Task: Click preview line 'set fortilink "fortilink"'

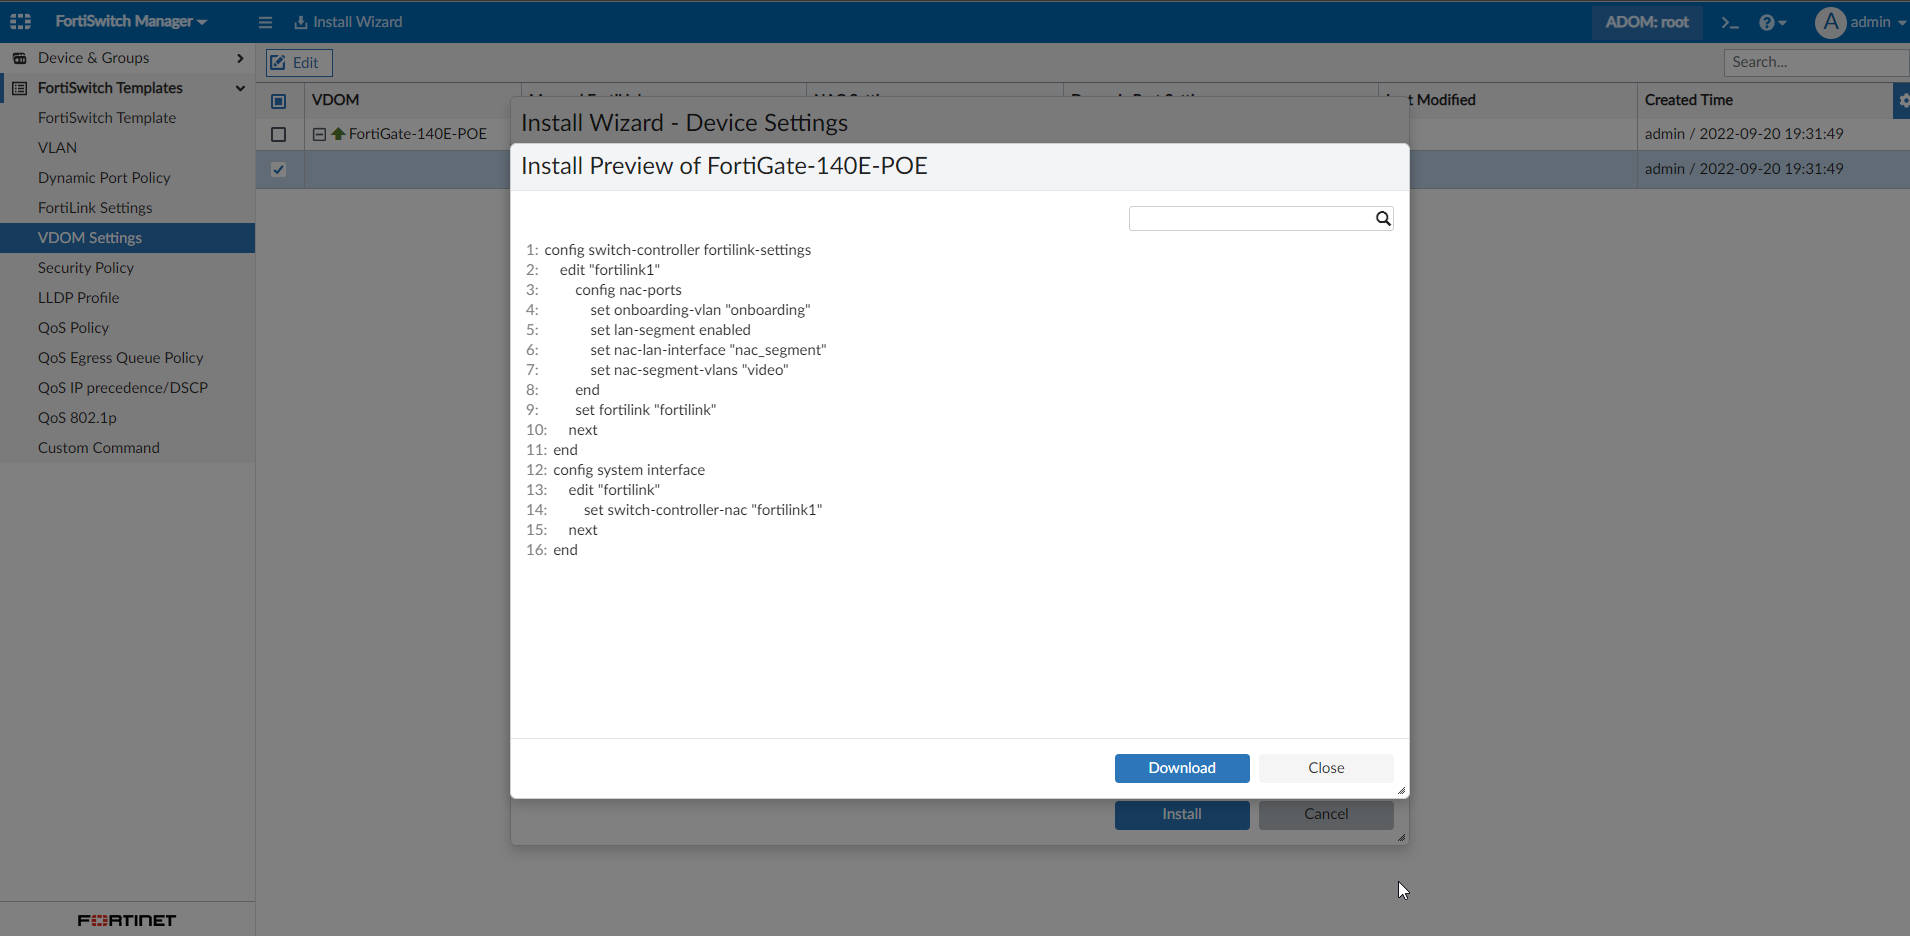Action: tap(645, 410)
